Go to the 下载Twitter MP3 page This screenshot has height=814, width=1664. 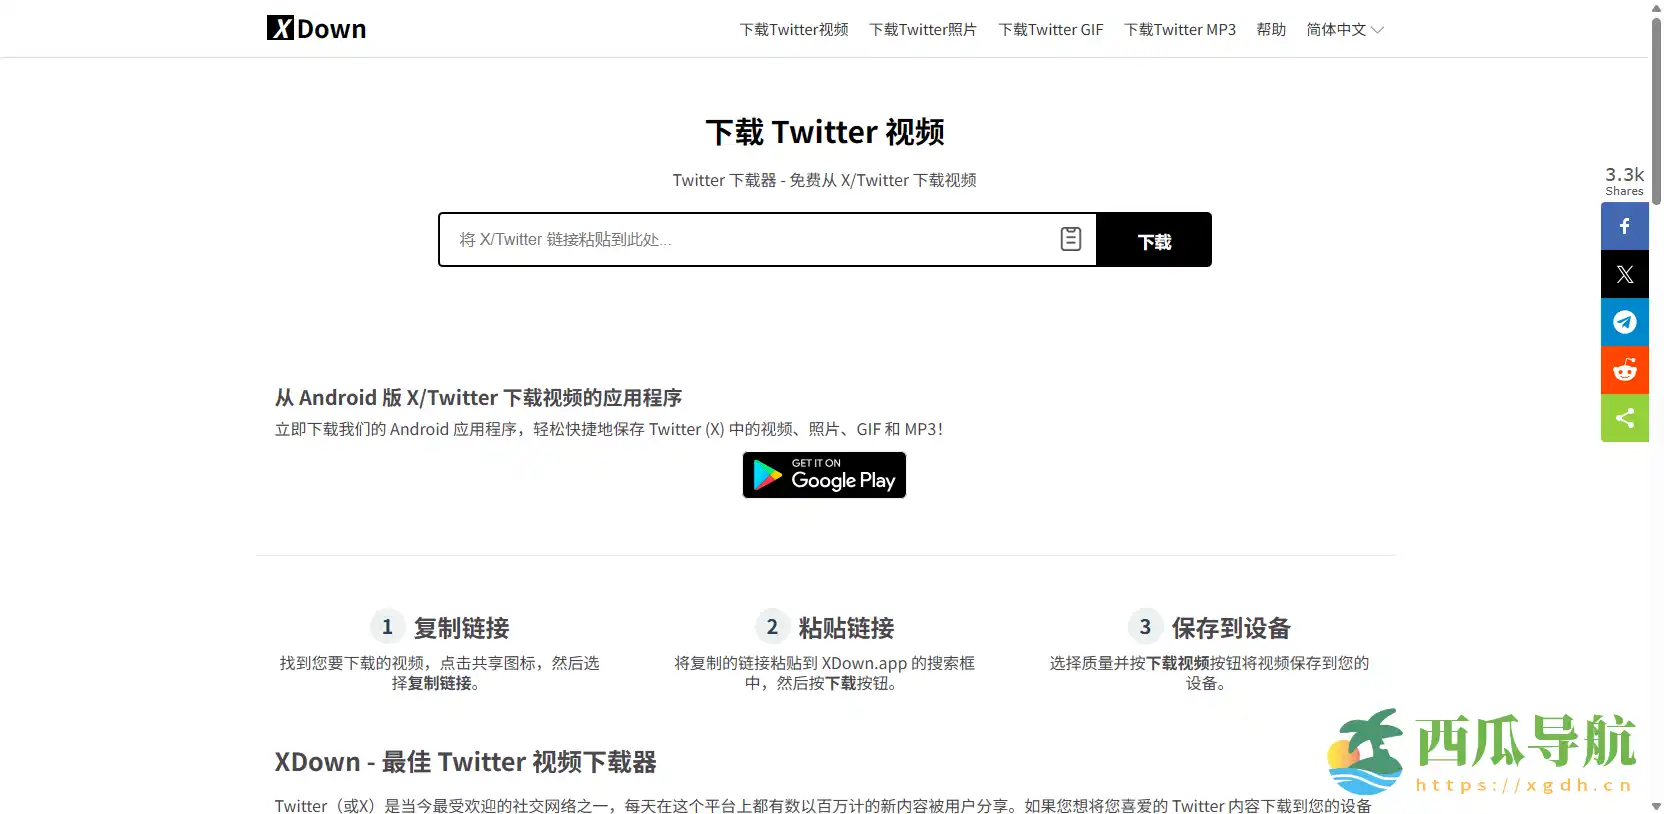(1179, 30)
